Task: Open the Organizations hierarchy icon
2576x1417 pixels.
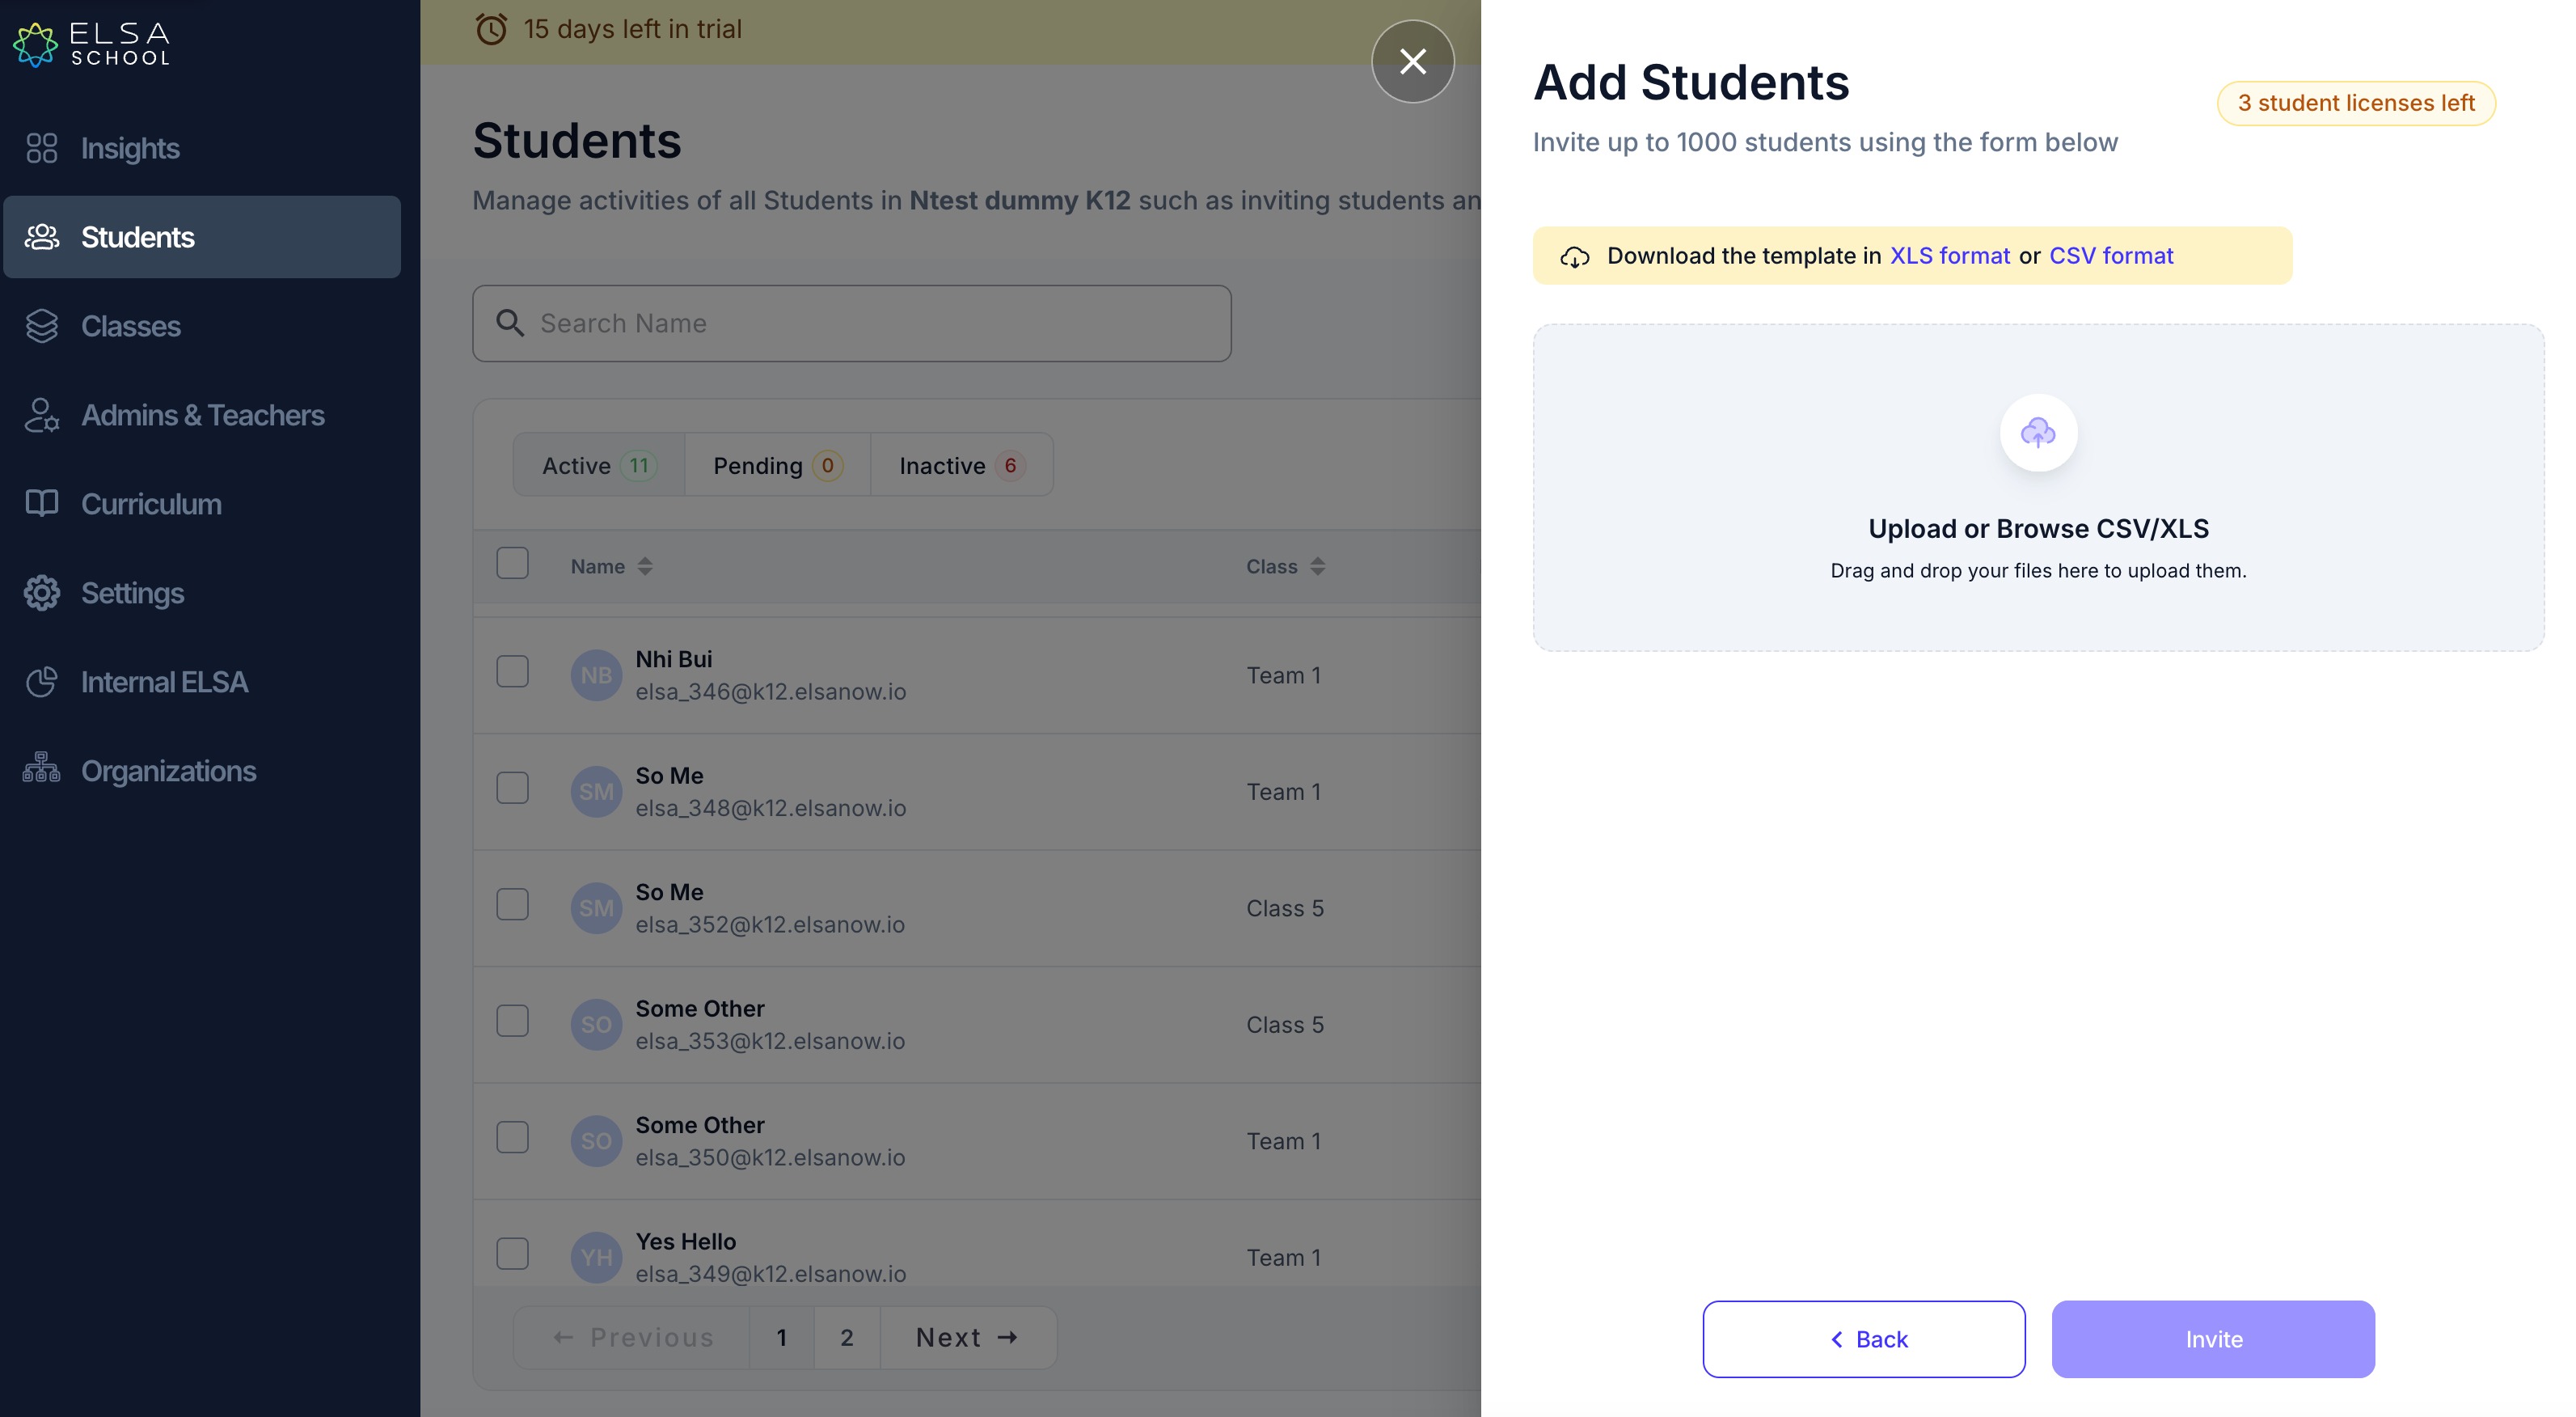Action: [x=41, y=768]
